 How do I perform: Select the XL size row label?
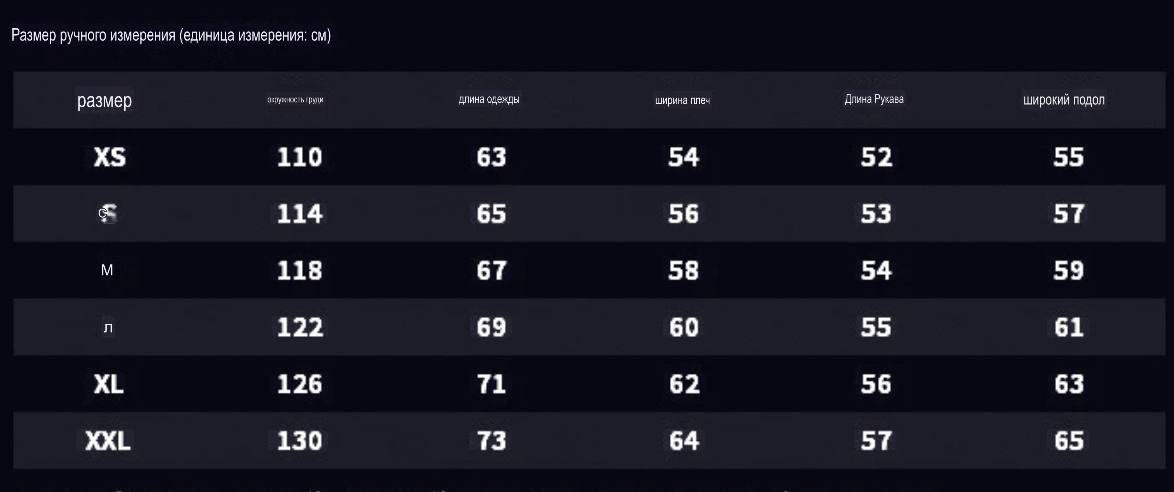[109, 384]
